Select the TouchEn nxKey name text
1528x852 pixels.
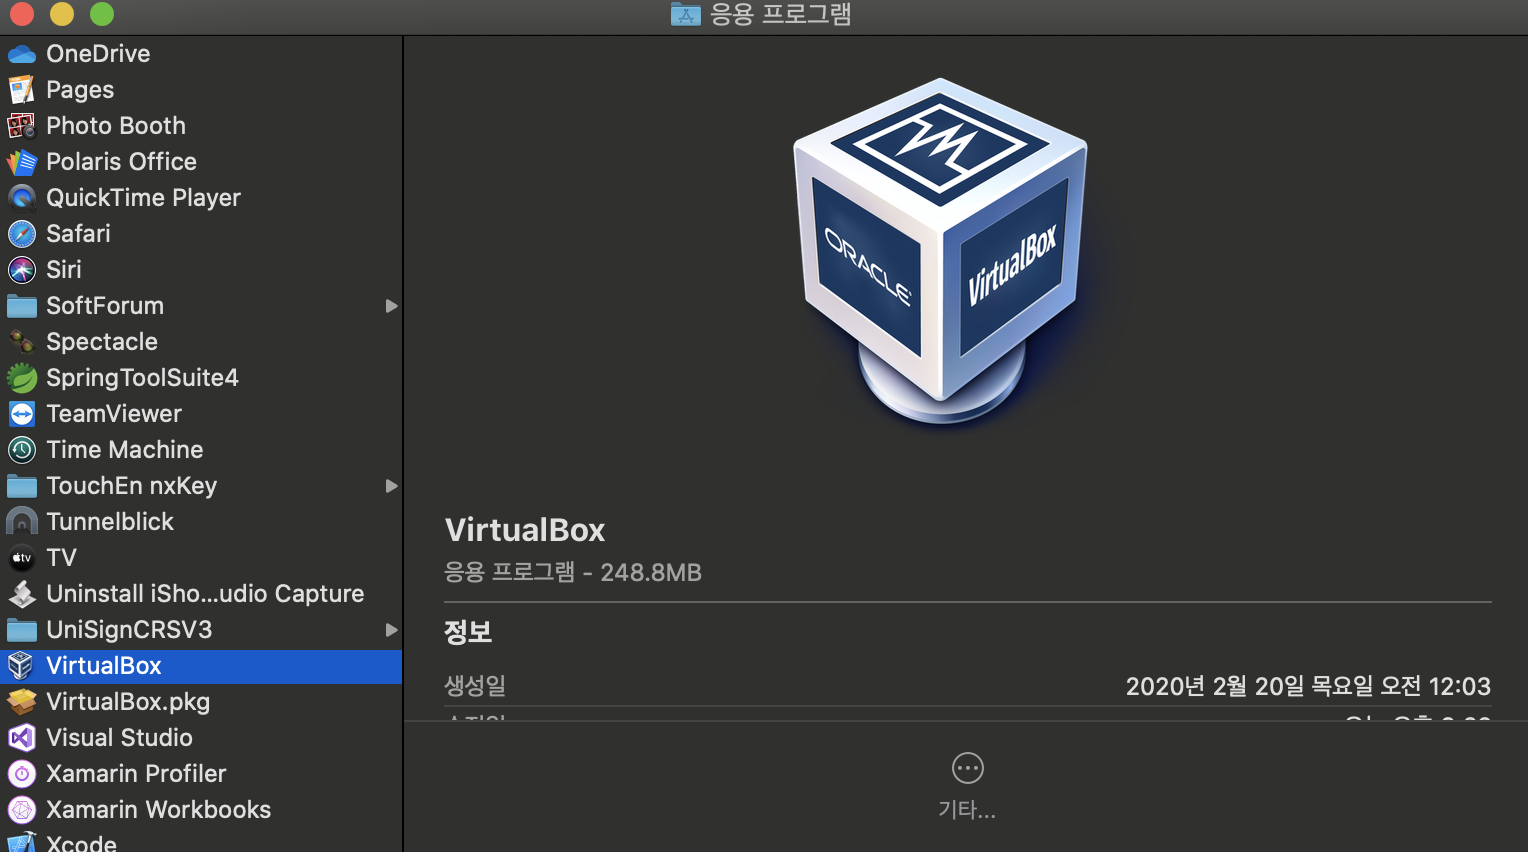point(131,486)
